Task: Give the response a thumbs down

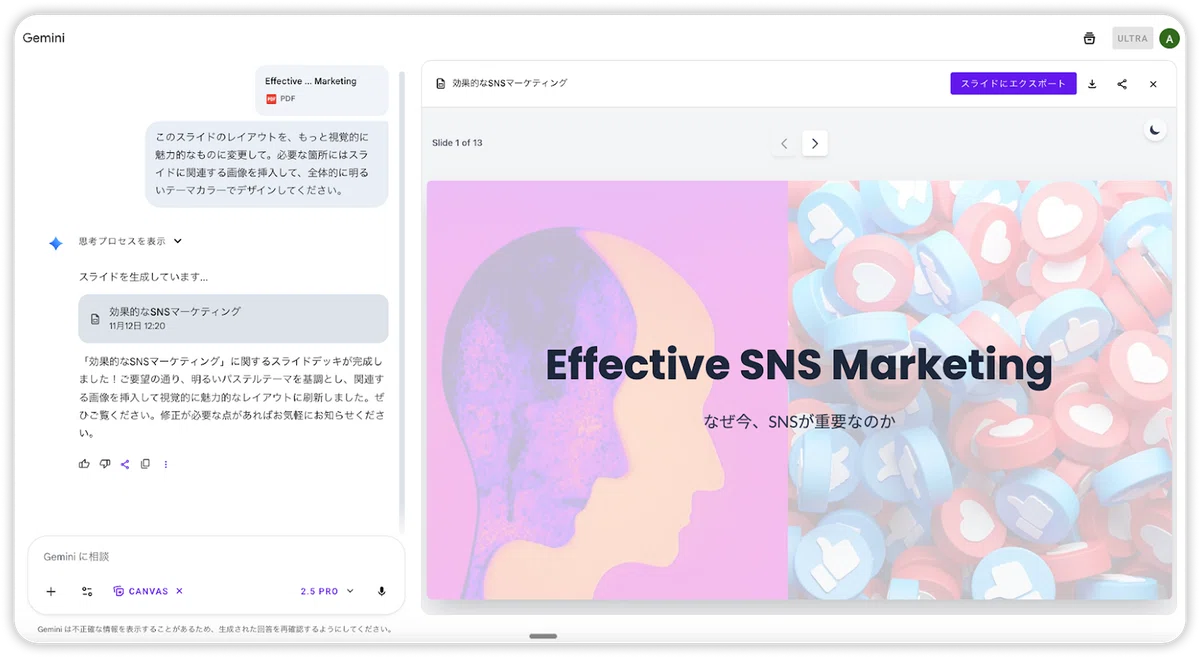Action: (105, 464)
